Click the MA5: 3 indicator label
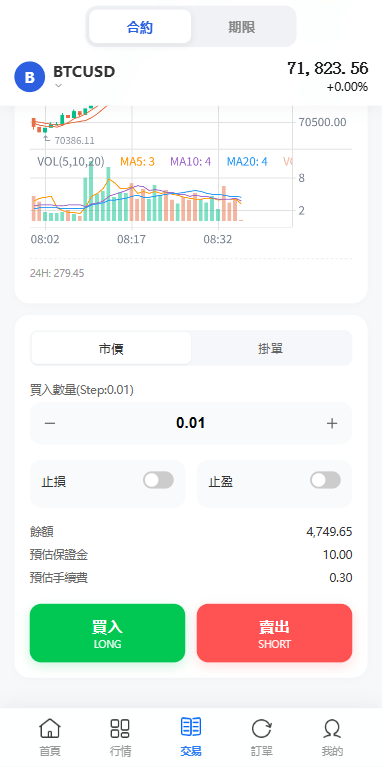Image resolution: width=382 pixels, height=767 pixels. pos(137,161)
